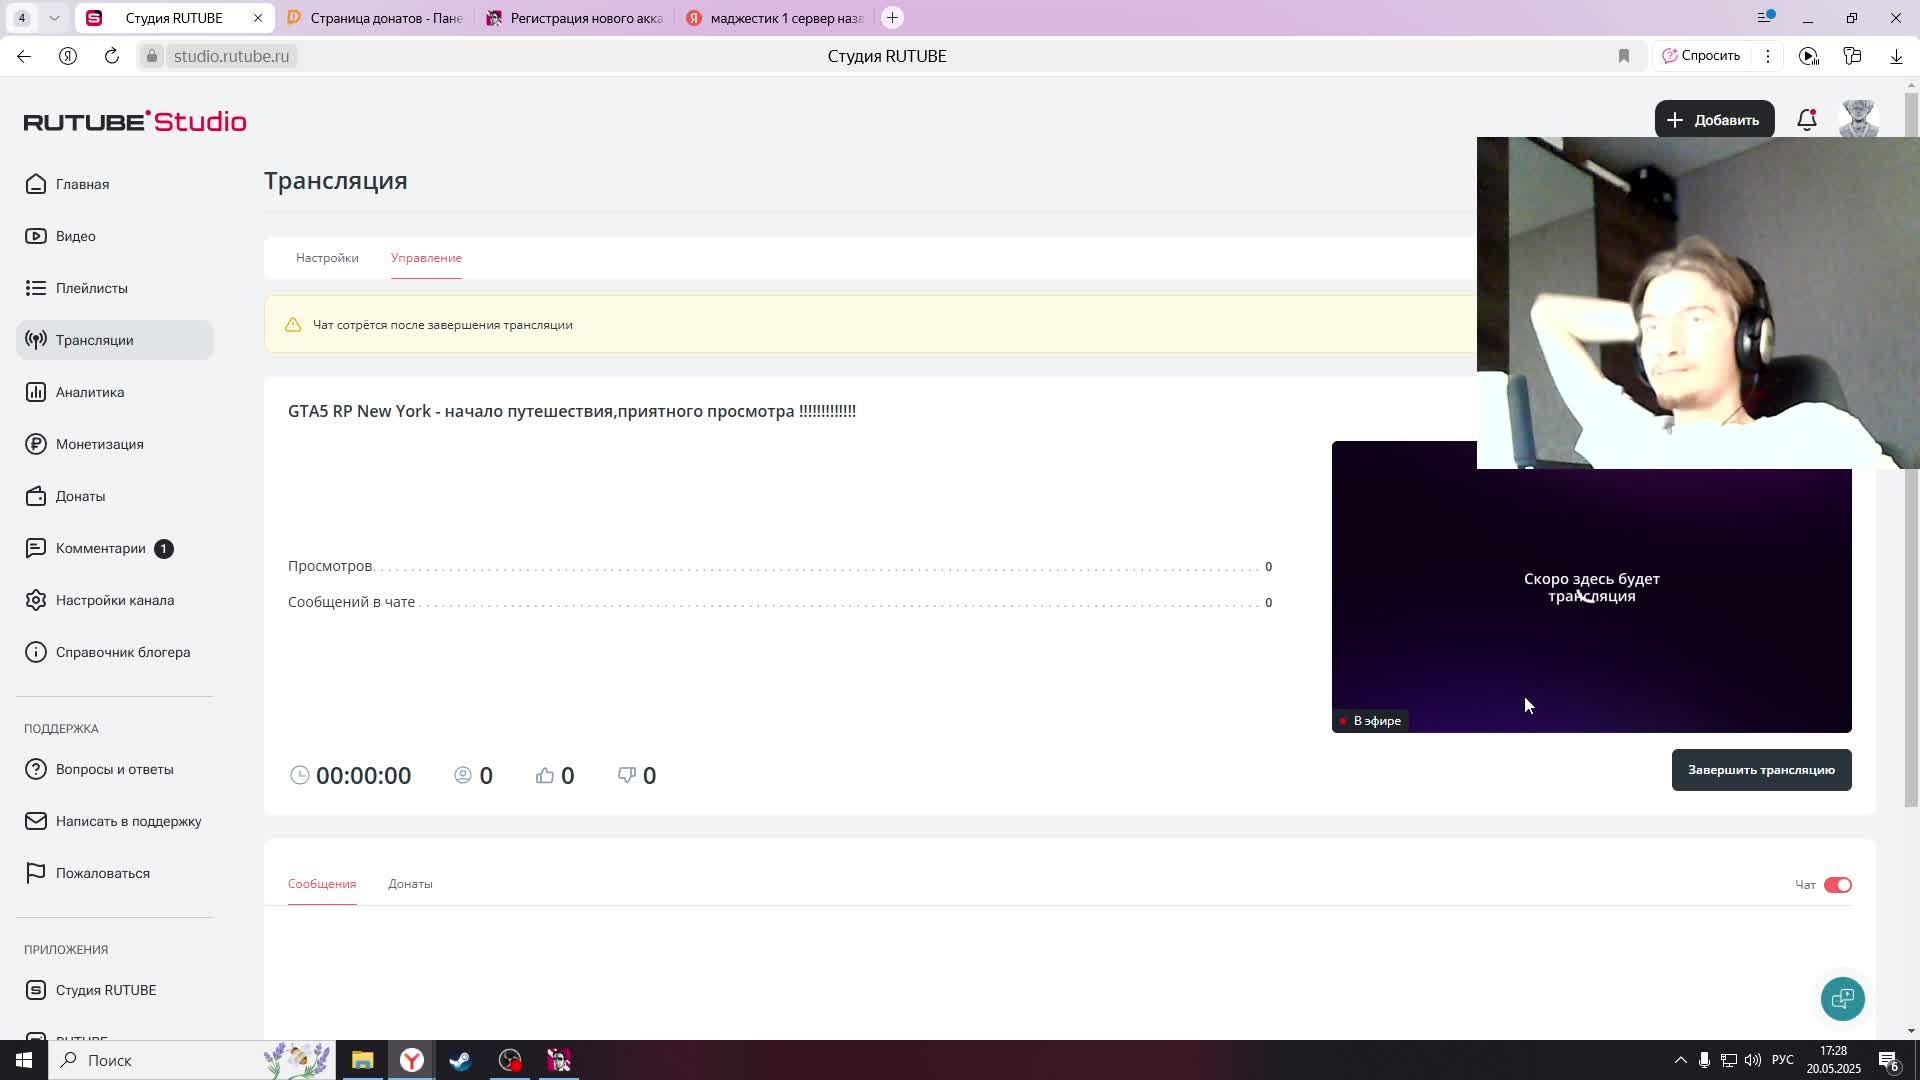Open browser main menu icon
This screenshot has height=1080, width=1920.
click(1765, 17)
